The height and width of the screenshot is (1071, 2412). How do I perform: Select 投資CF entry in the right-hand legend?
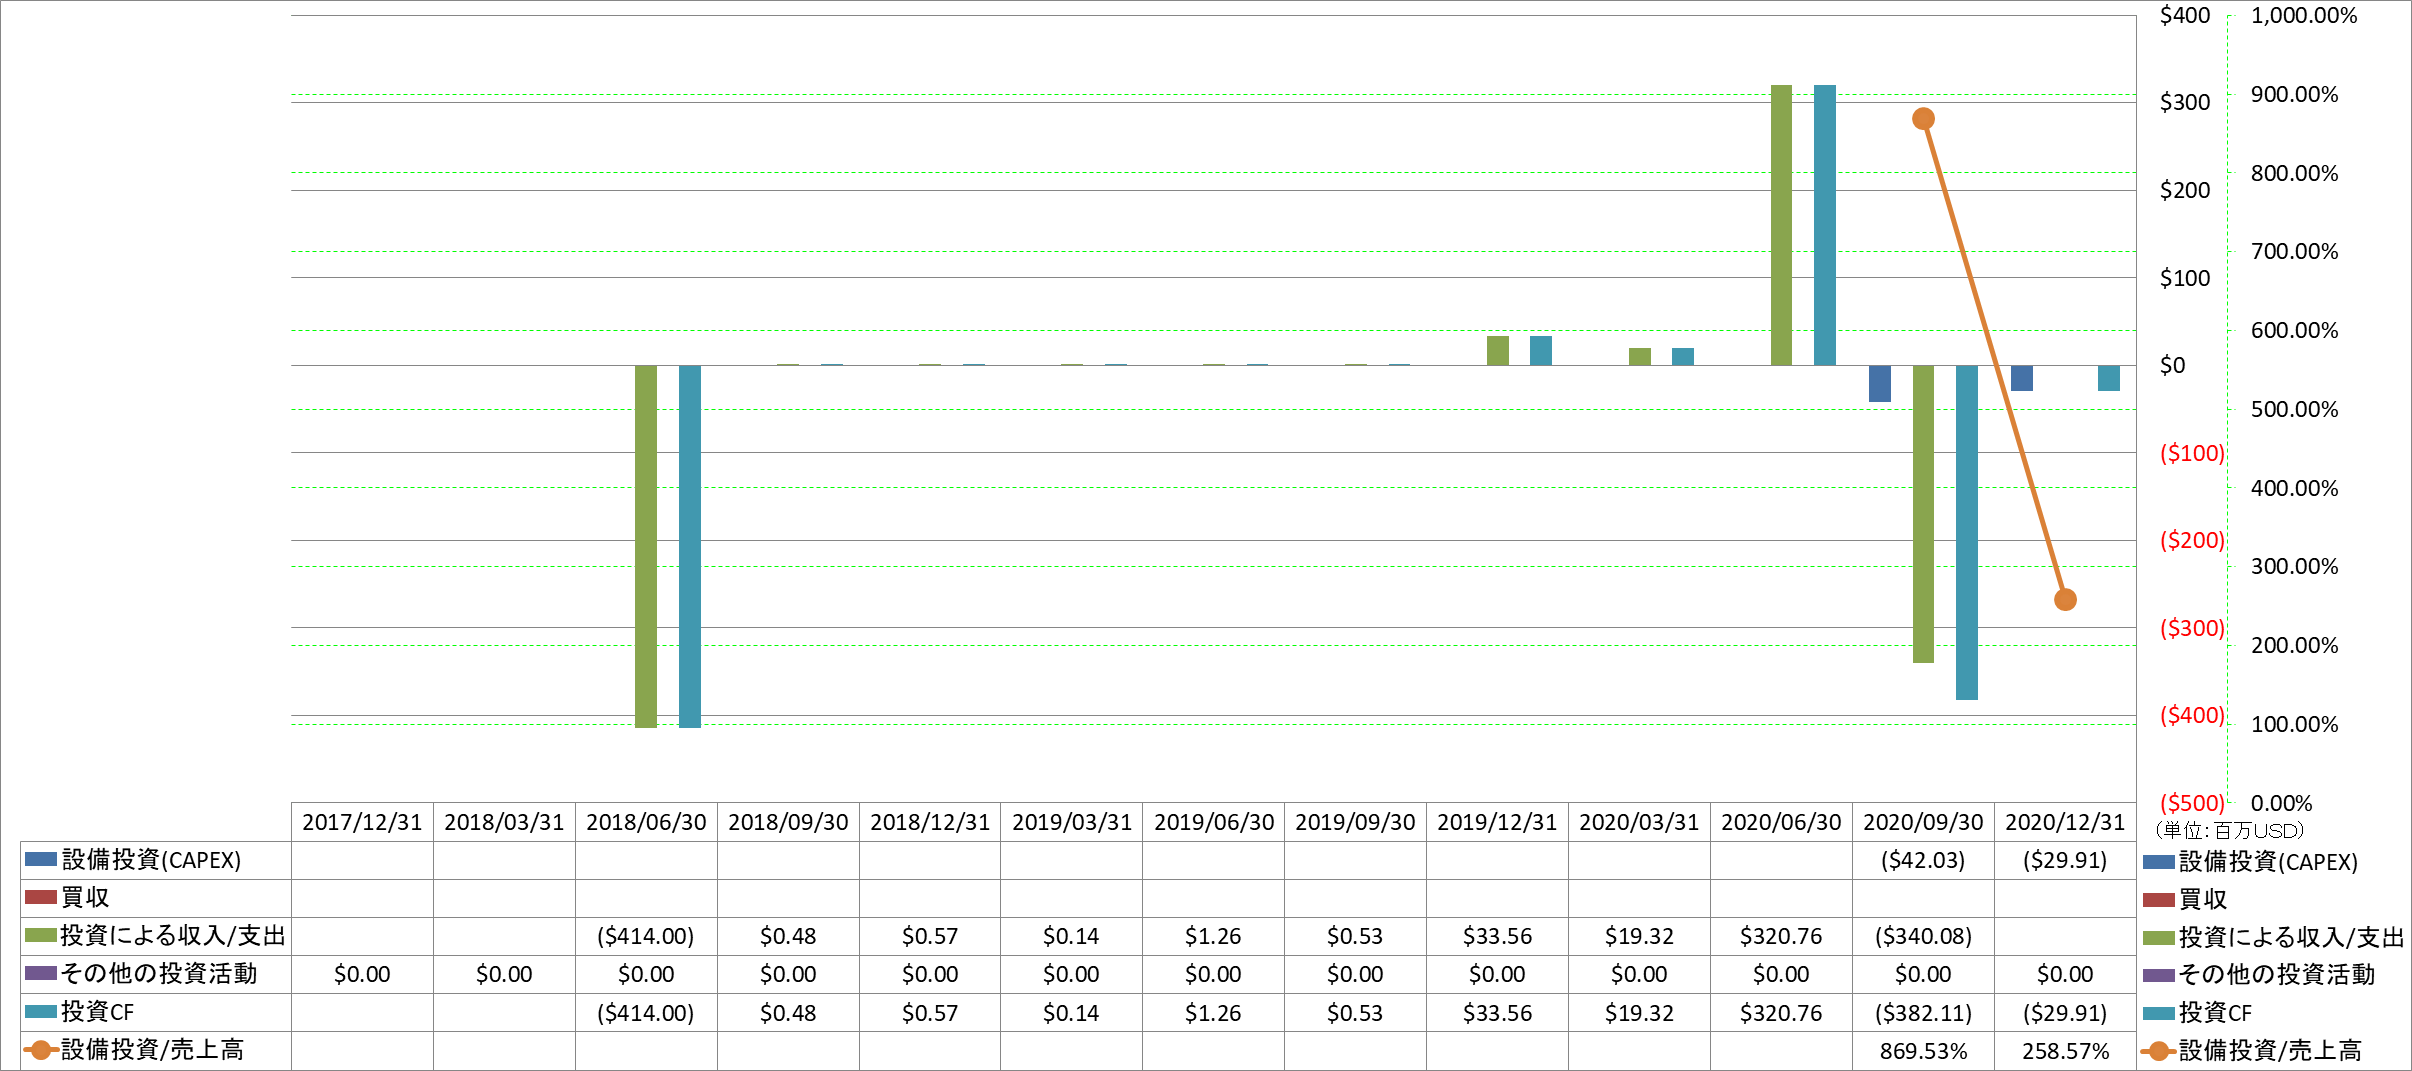(x=2198, y=1013)
